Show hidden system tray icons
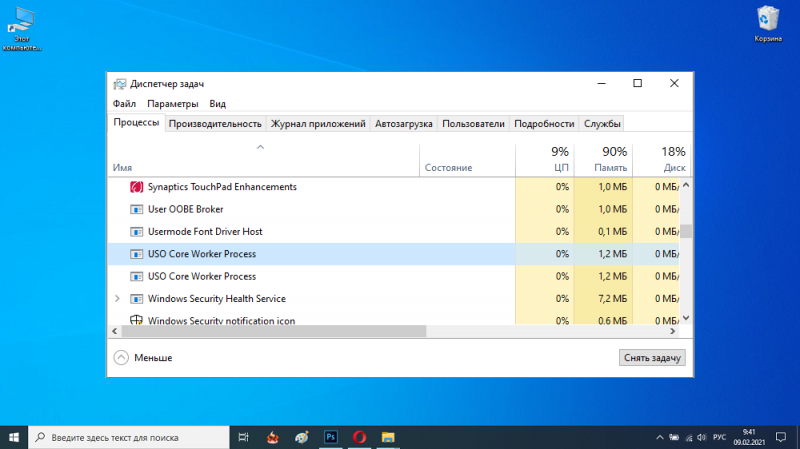800x449 pixels. (660, 437)
